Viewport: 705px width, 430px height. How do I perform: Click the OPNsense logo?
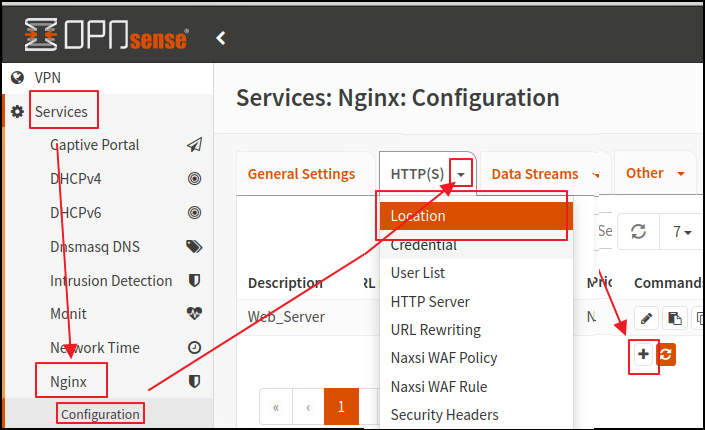pyautogui.click(x=106, y=34)
